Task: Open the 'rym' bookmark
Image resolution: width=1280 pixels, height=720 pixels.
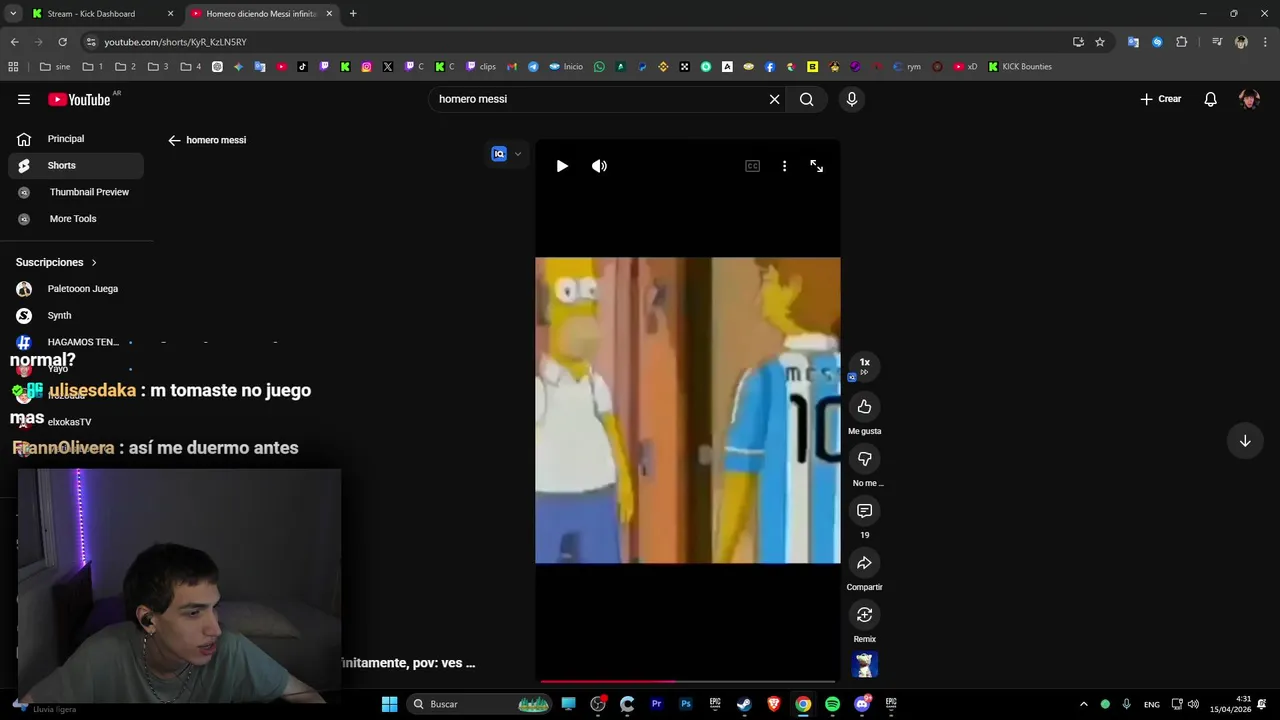Action: (906, 67)
